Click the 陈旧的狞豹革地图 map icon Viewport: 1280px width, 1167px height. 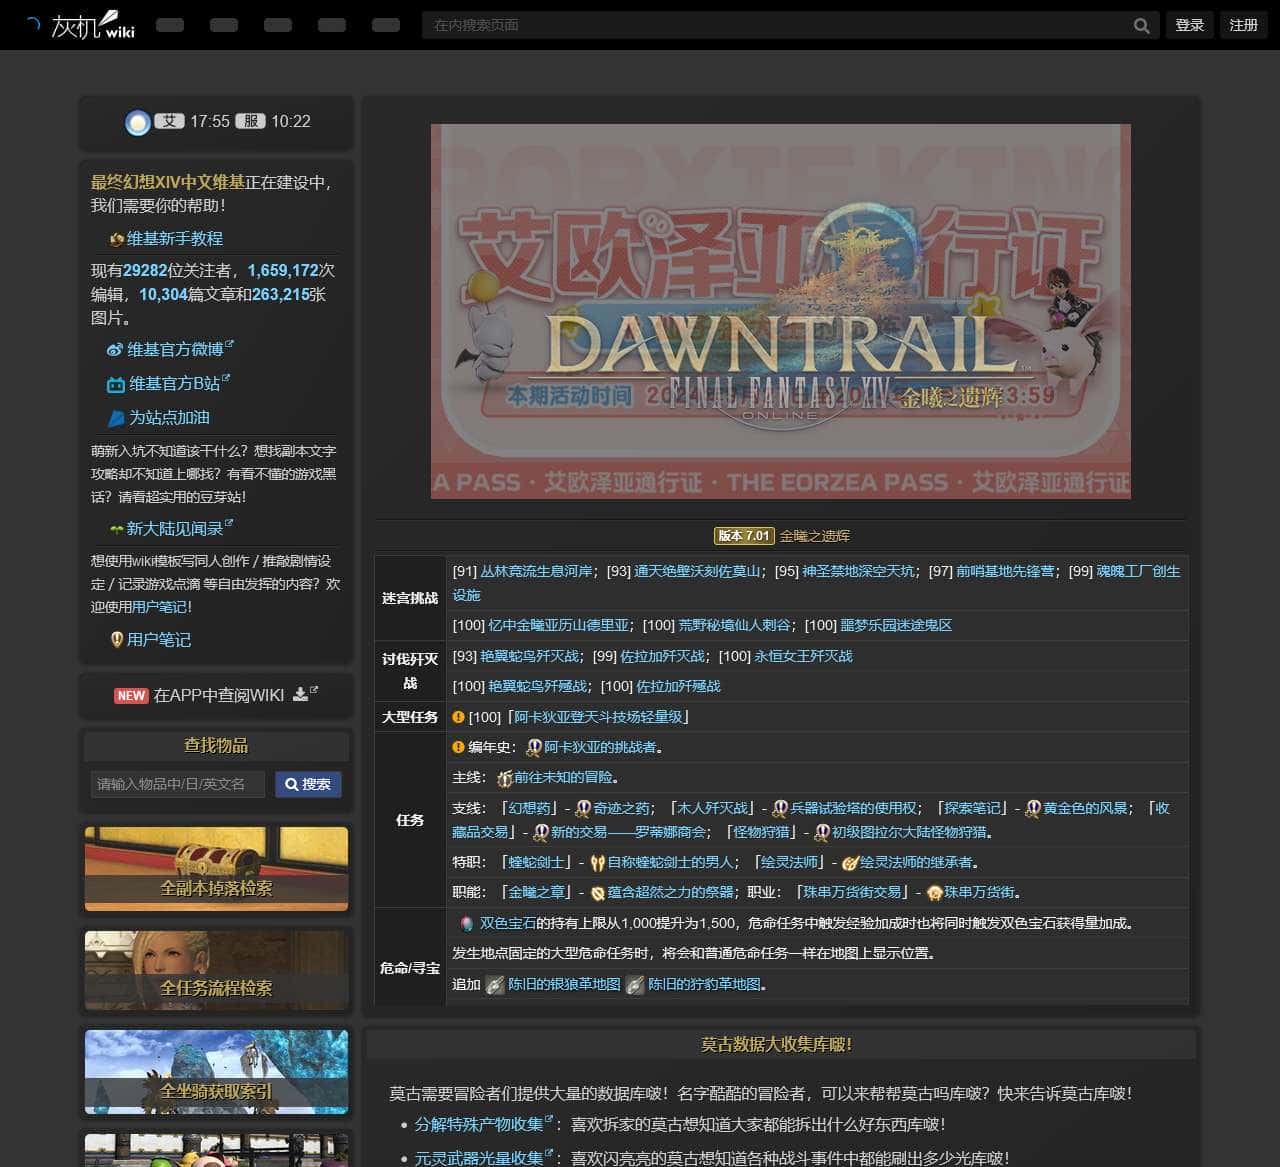click(634, 985)
